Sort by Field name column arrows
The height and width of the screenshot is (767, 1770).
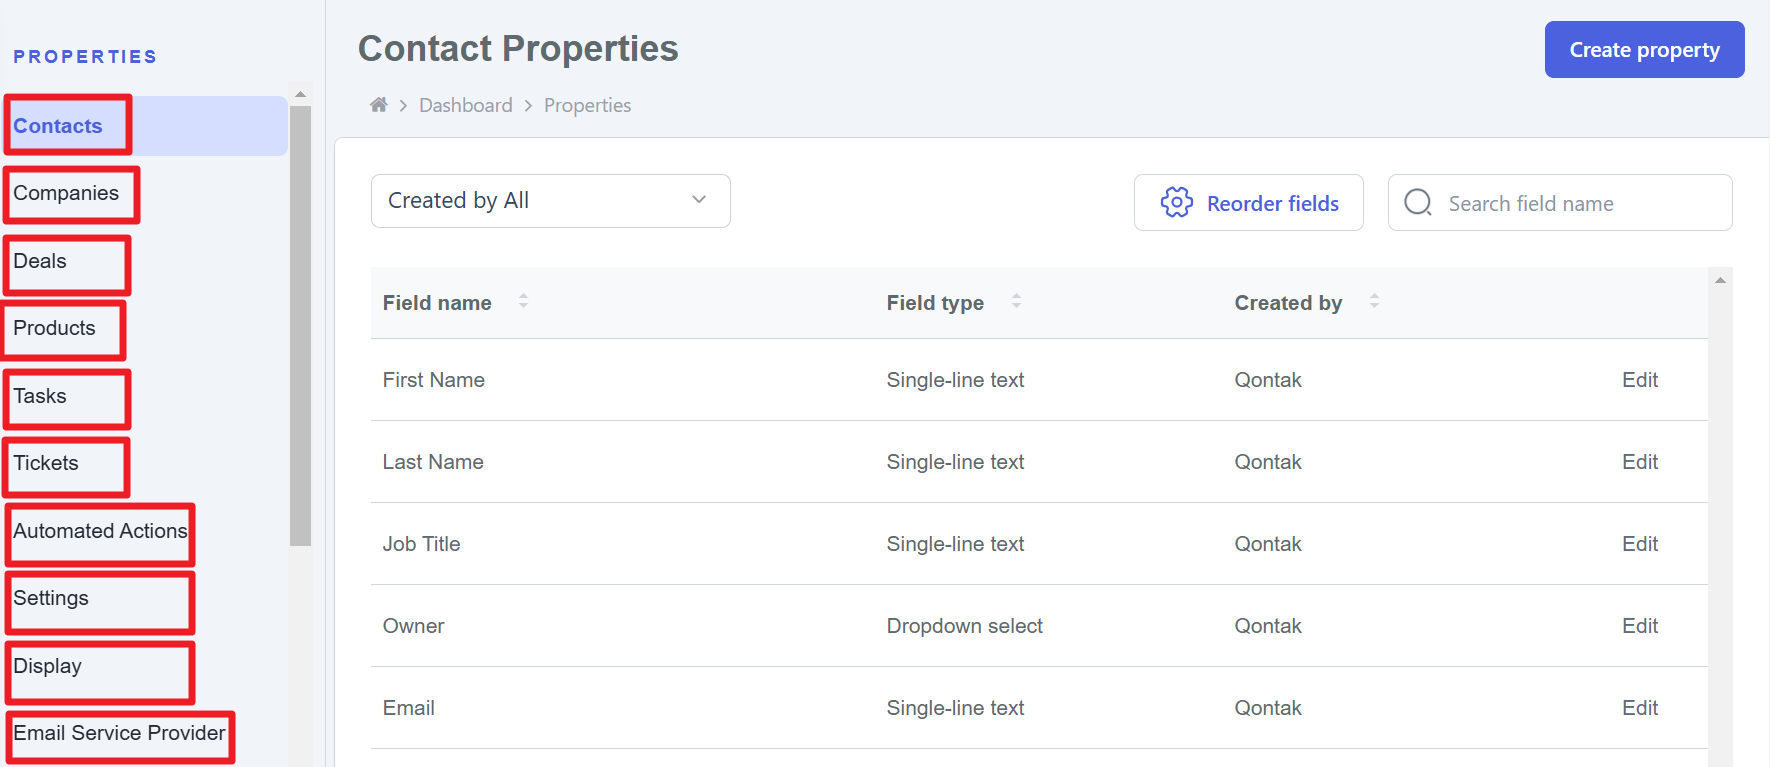523,301
